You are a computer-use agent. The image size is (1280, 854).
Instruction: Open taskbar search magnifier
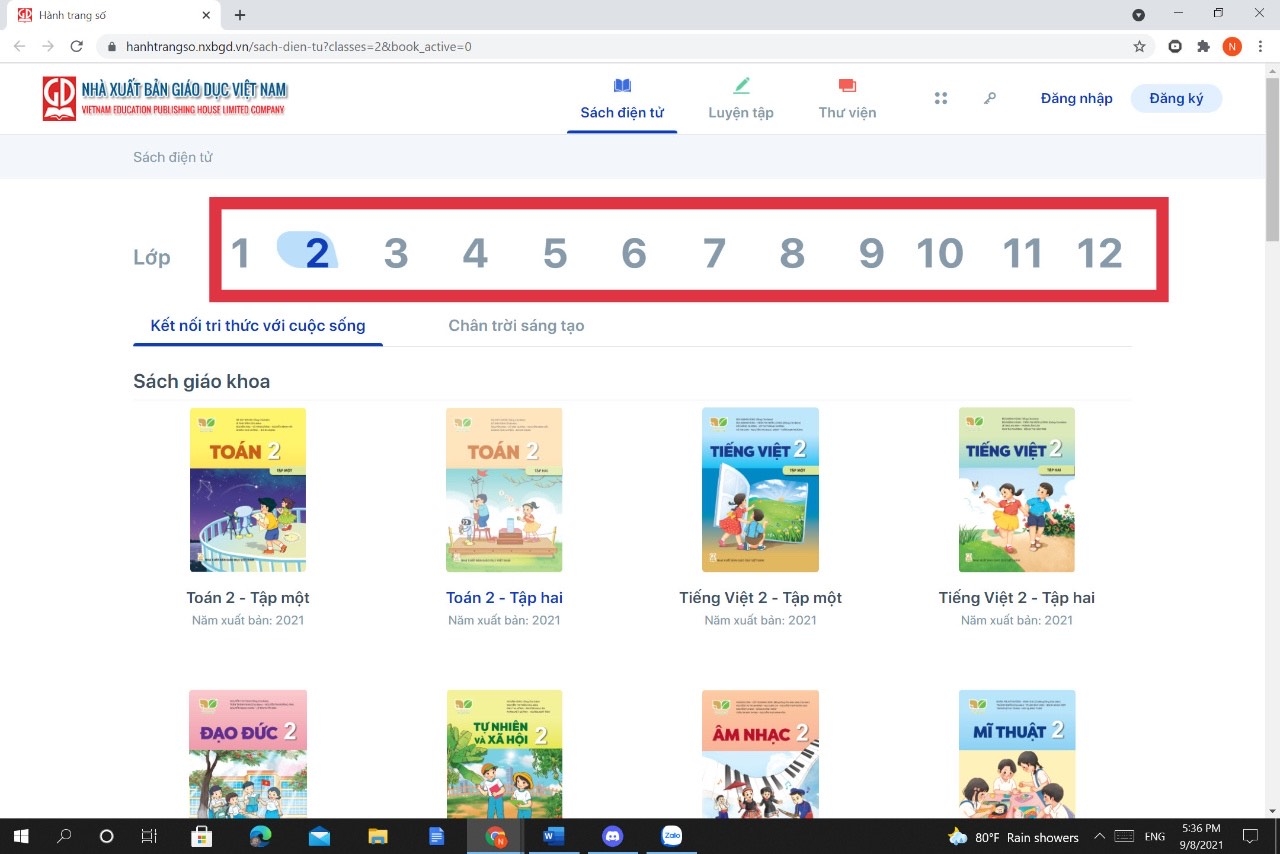(64, 836)
